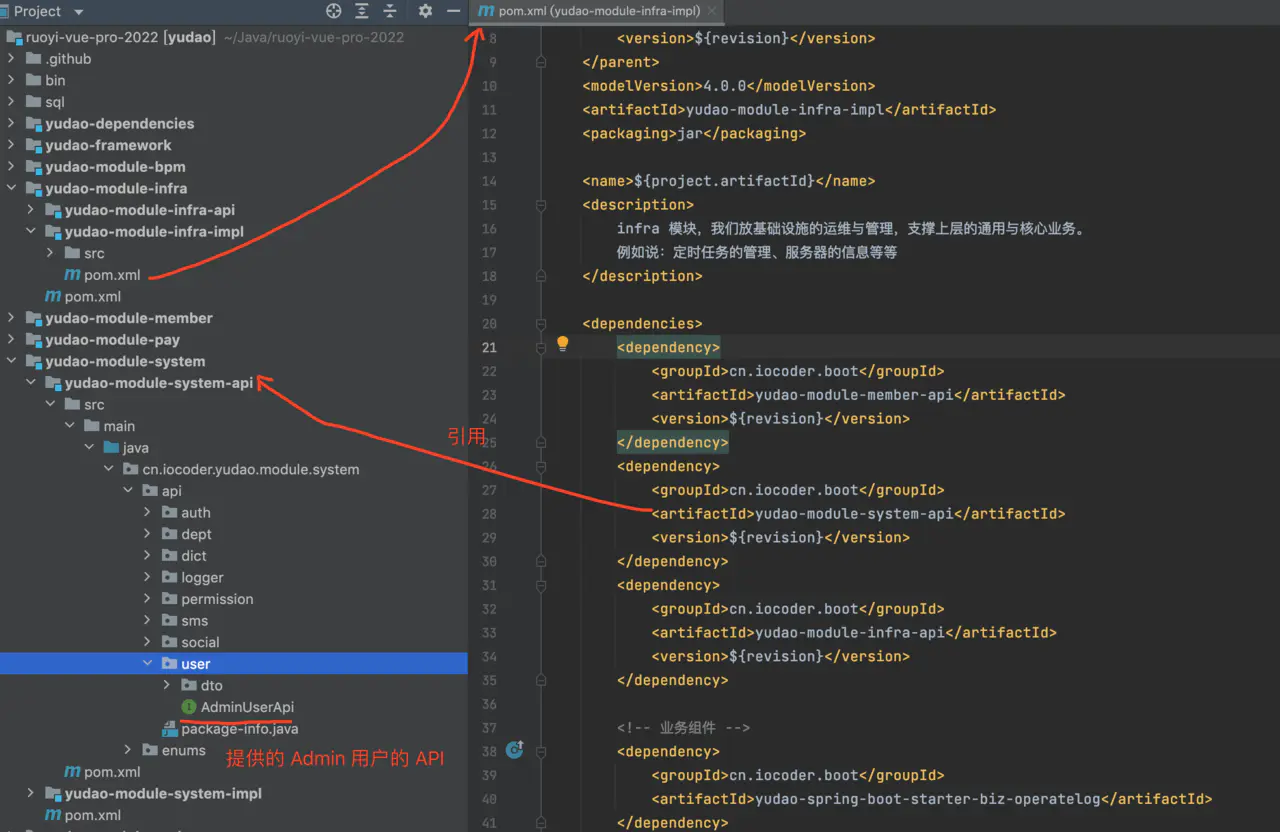Click the gutter icon on line 38
The width and height of the screenshot is (1280, 832).
click(x=514, y=749)
